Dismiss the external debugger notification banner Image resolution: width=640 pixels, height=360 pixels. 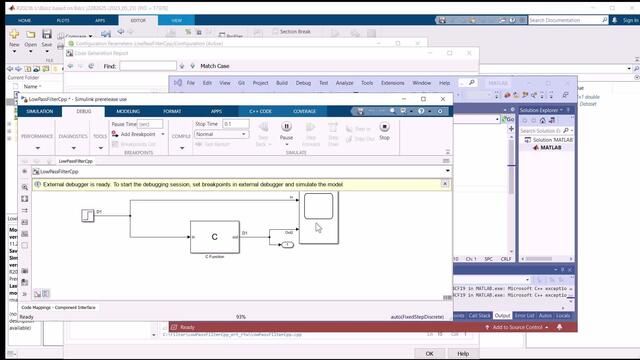(445, 184)
